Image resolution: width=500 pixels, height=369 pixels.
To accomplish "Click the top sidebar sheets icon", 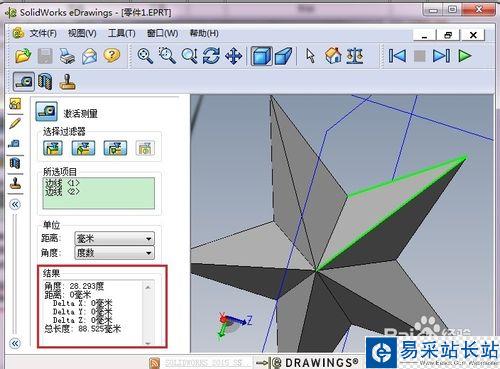I will pos(15,104).
